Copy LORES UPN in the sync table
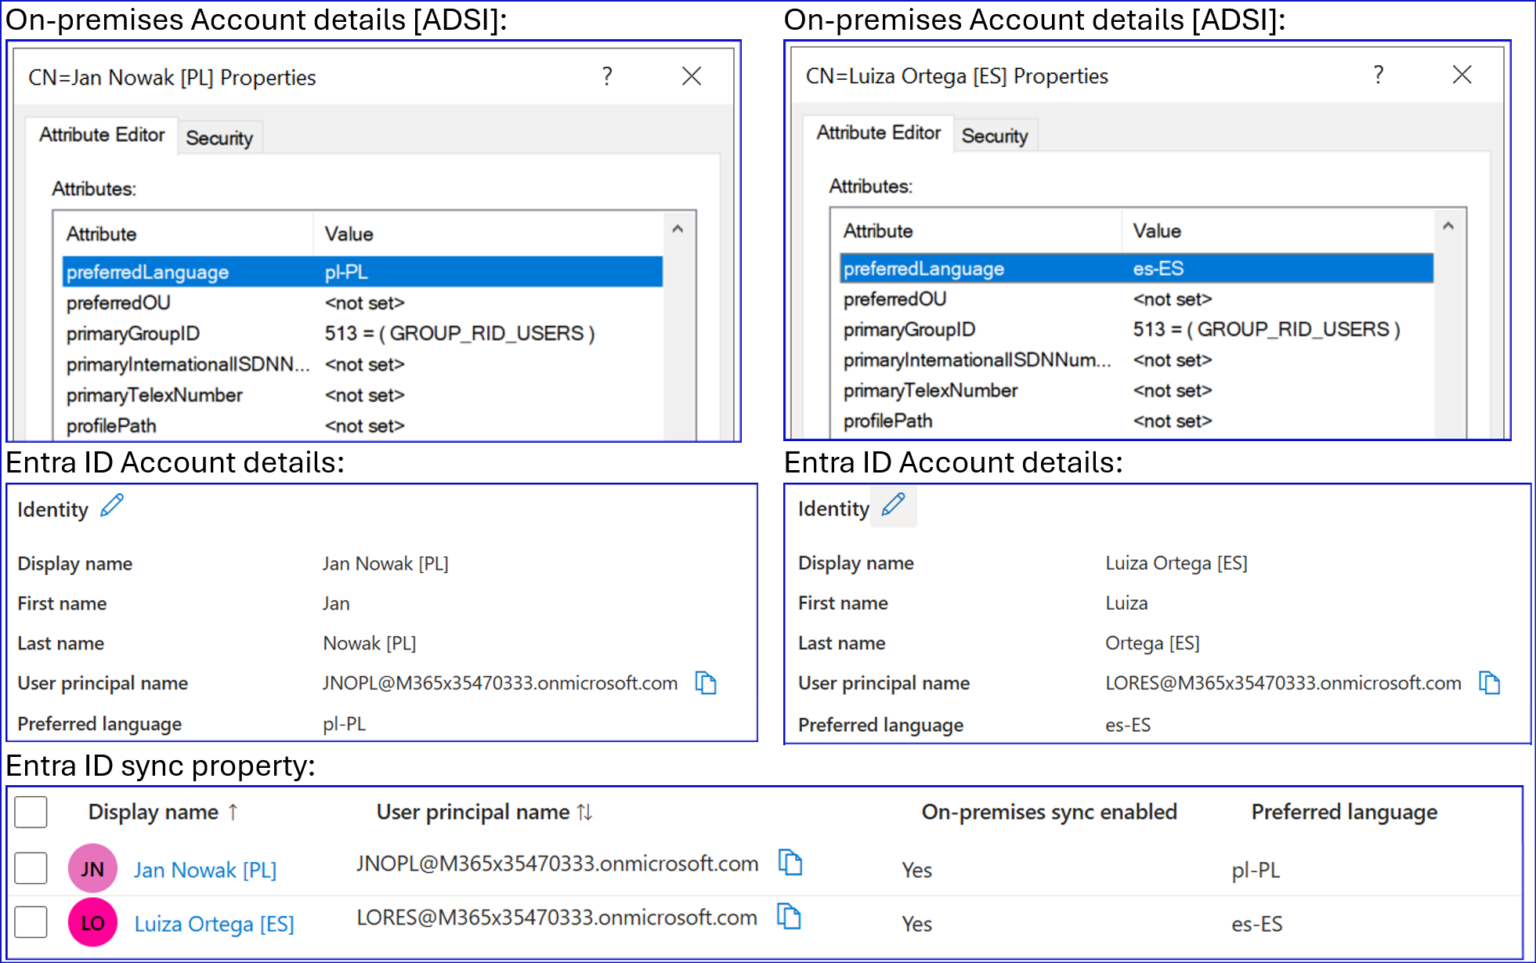Viewport: 1536px width, 963px height. [x=791, y=917]
